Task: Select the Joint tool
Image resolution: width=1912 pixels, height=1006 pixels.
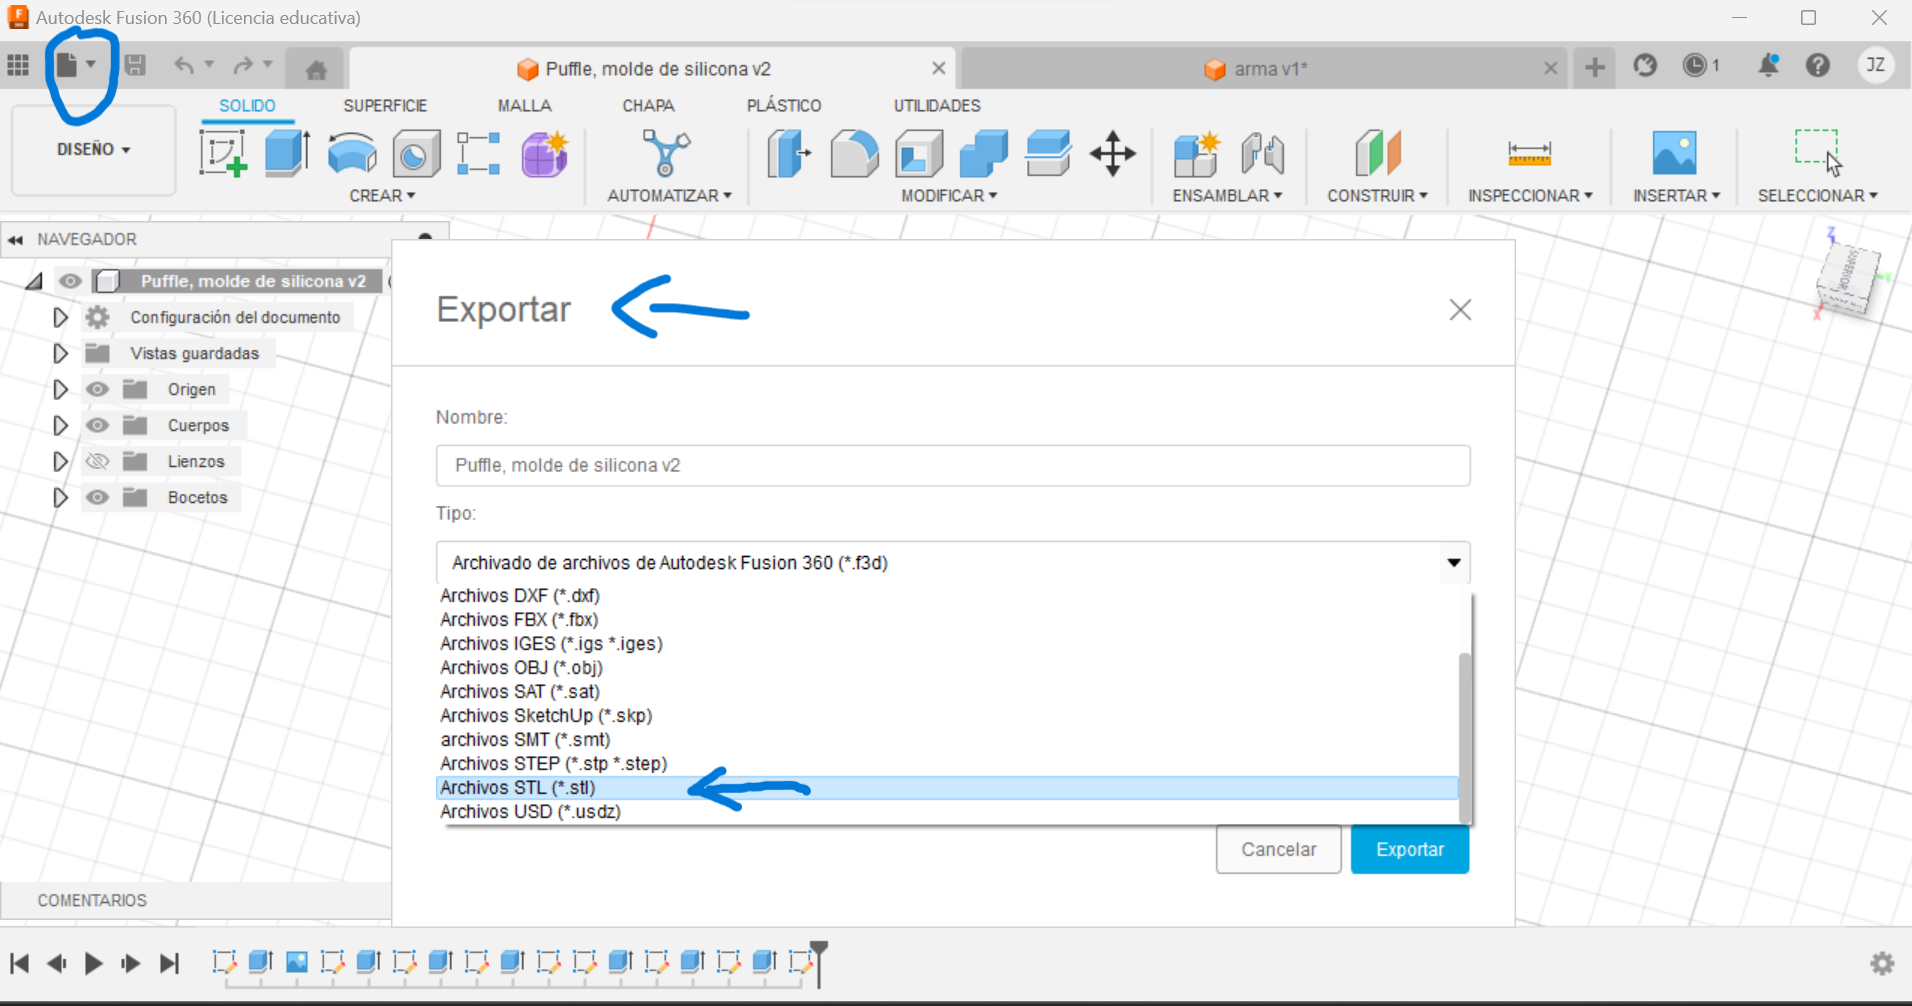Action: click(1262, 154)
